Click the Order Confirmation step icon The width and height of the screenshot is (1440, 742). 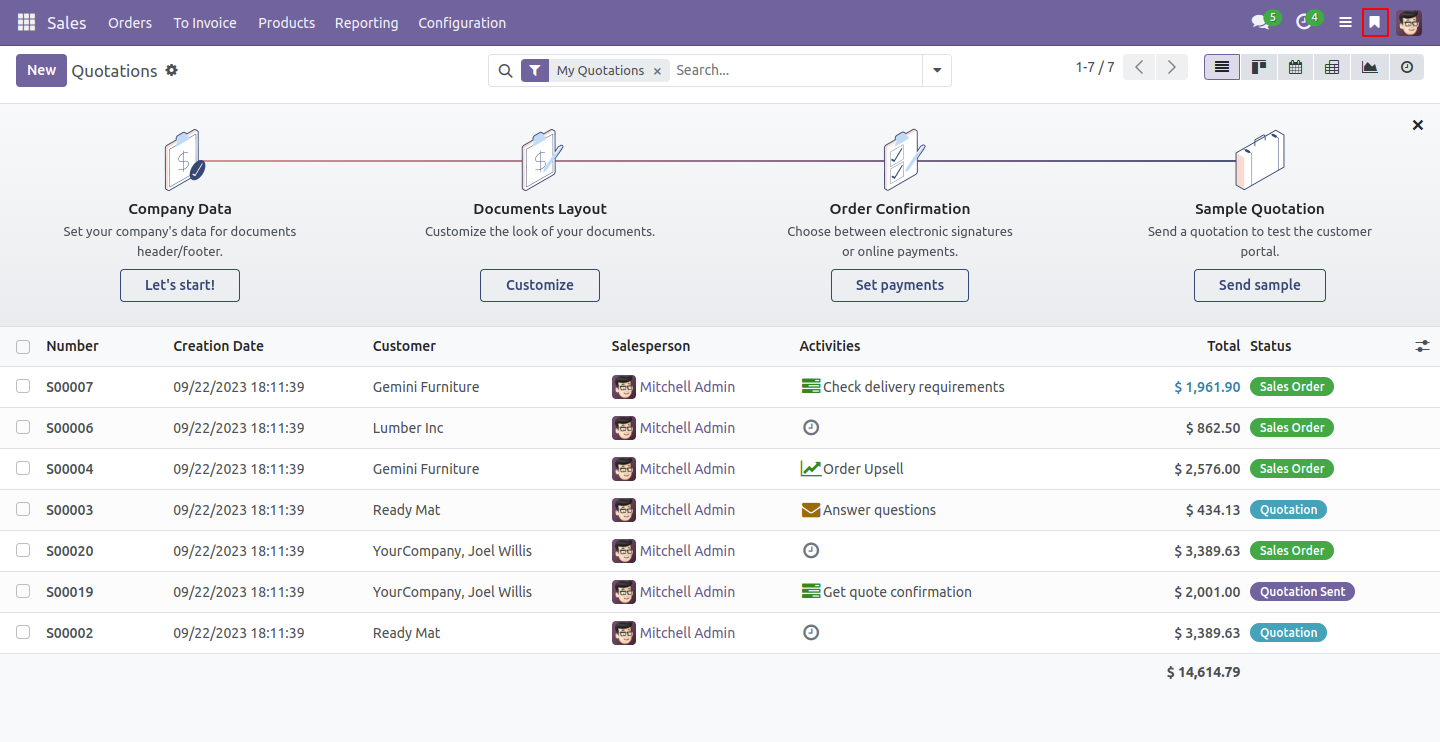coord(903,160)
